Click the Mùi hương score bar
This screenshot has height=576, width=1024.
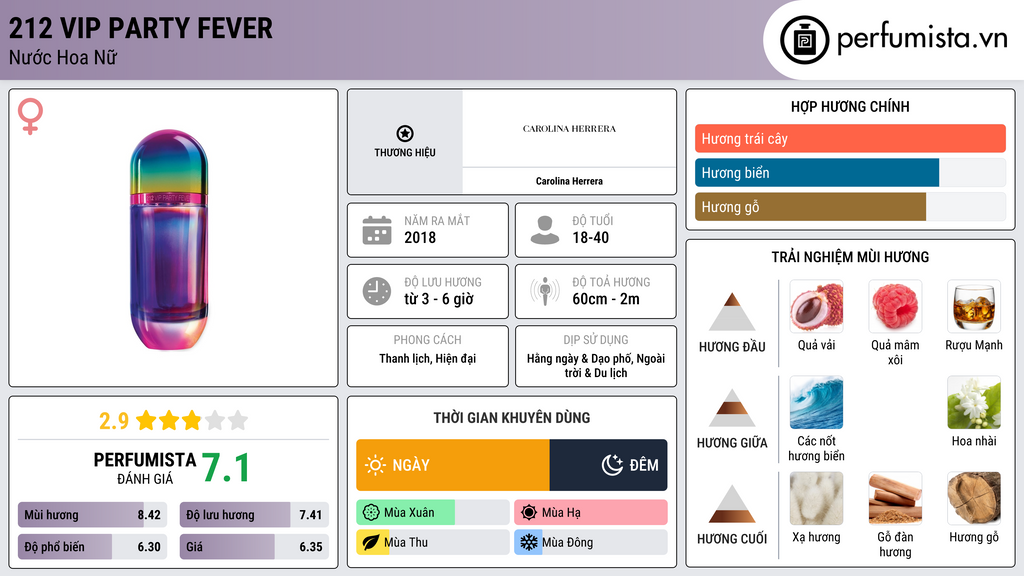[92, 516]
